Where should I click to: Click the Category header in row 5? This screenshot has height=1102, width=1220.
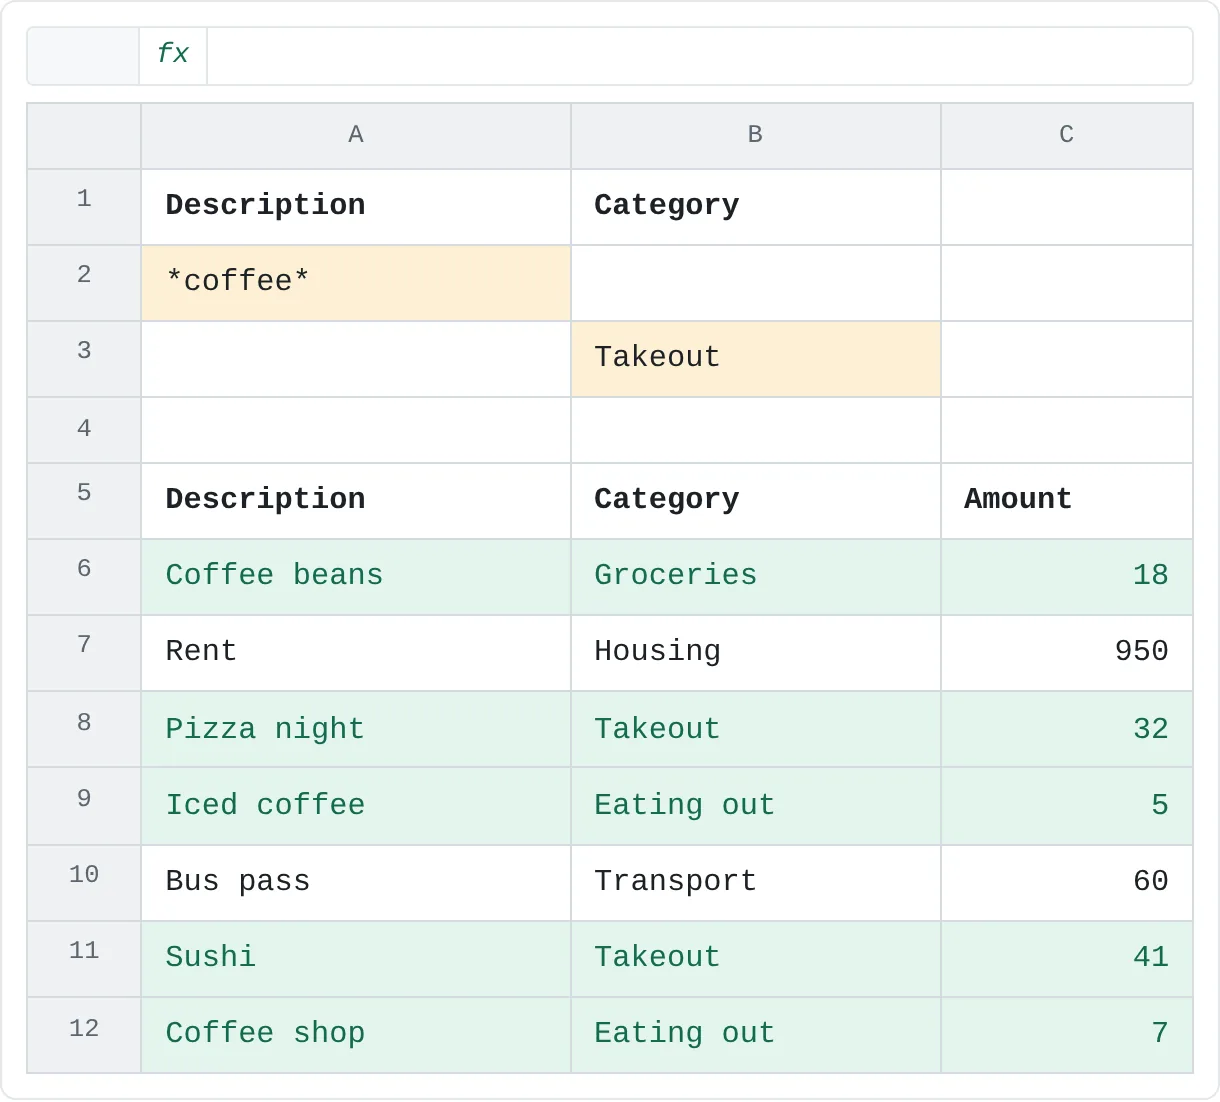pos(756,501)
